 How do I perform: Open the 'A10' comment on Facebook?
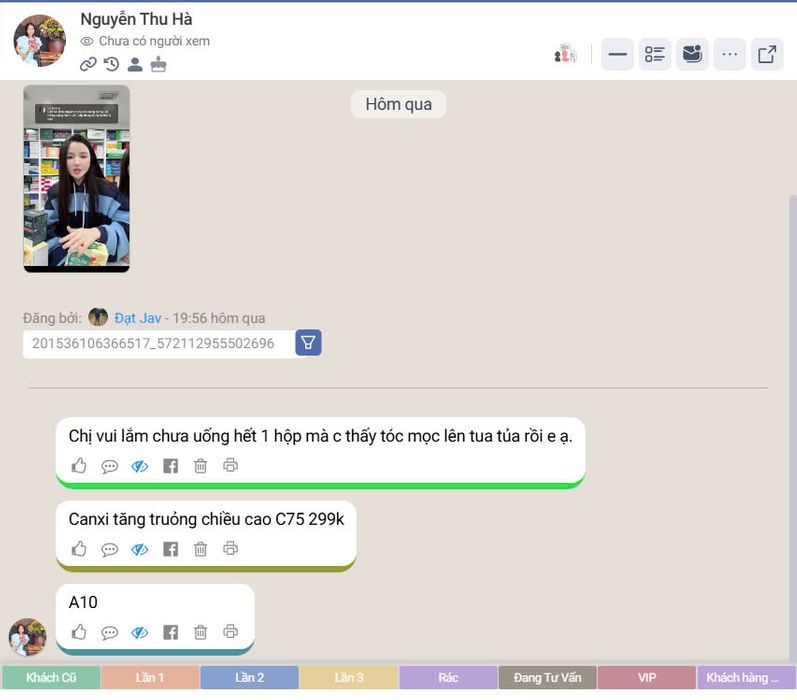[x=170, y=632]
